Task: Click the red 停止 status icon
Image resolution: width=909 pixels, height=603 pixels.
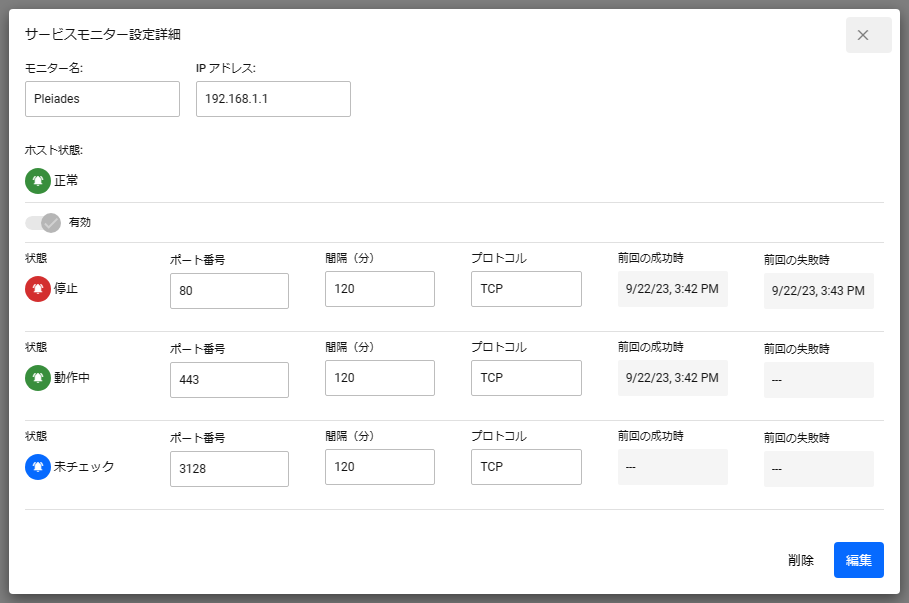Action: [x=38, y=288]
